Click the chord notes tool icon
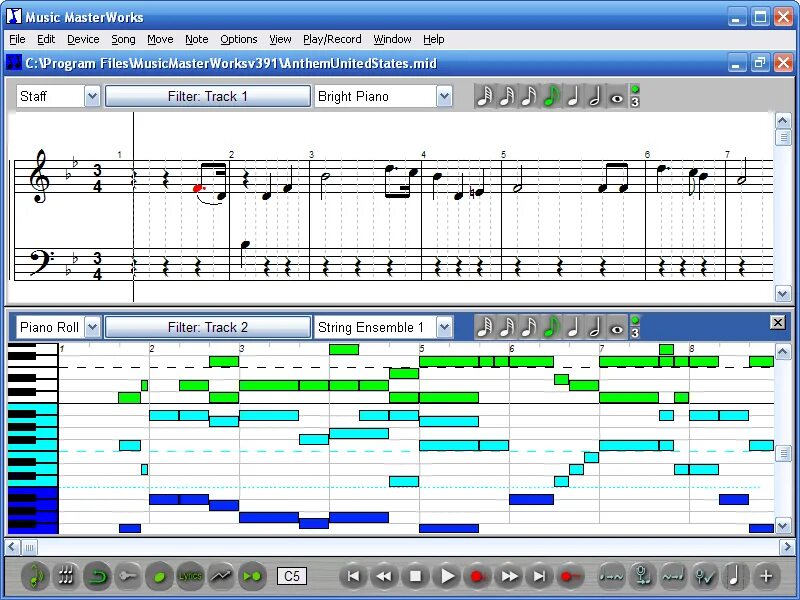Screen dimensions: 800x600 tap(66, 577)
